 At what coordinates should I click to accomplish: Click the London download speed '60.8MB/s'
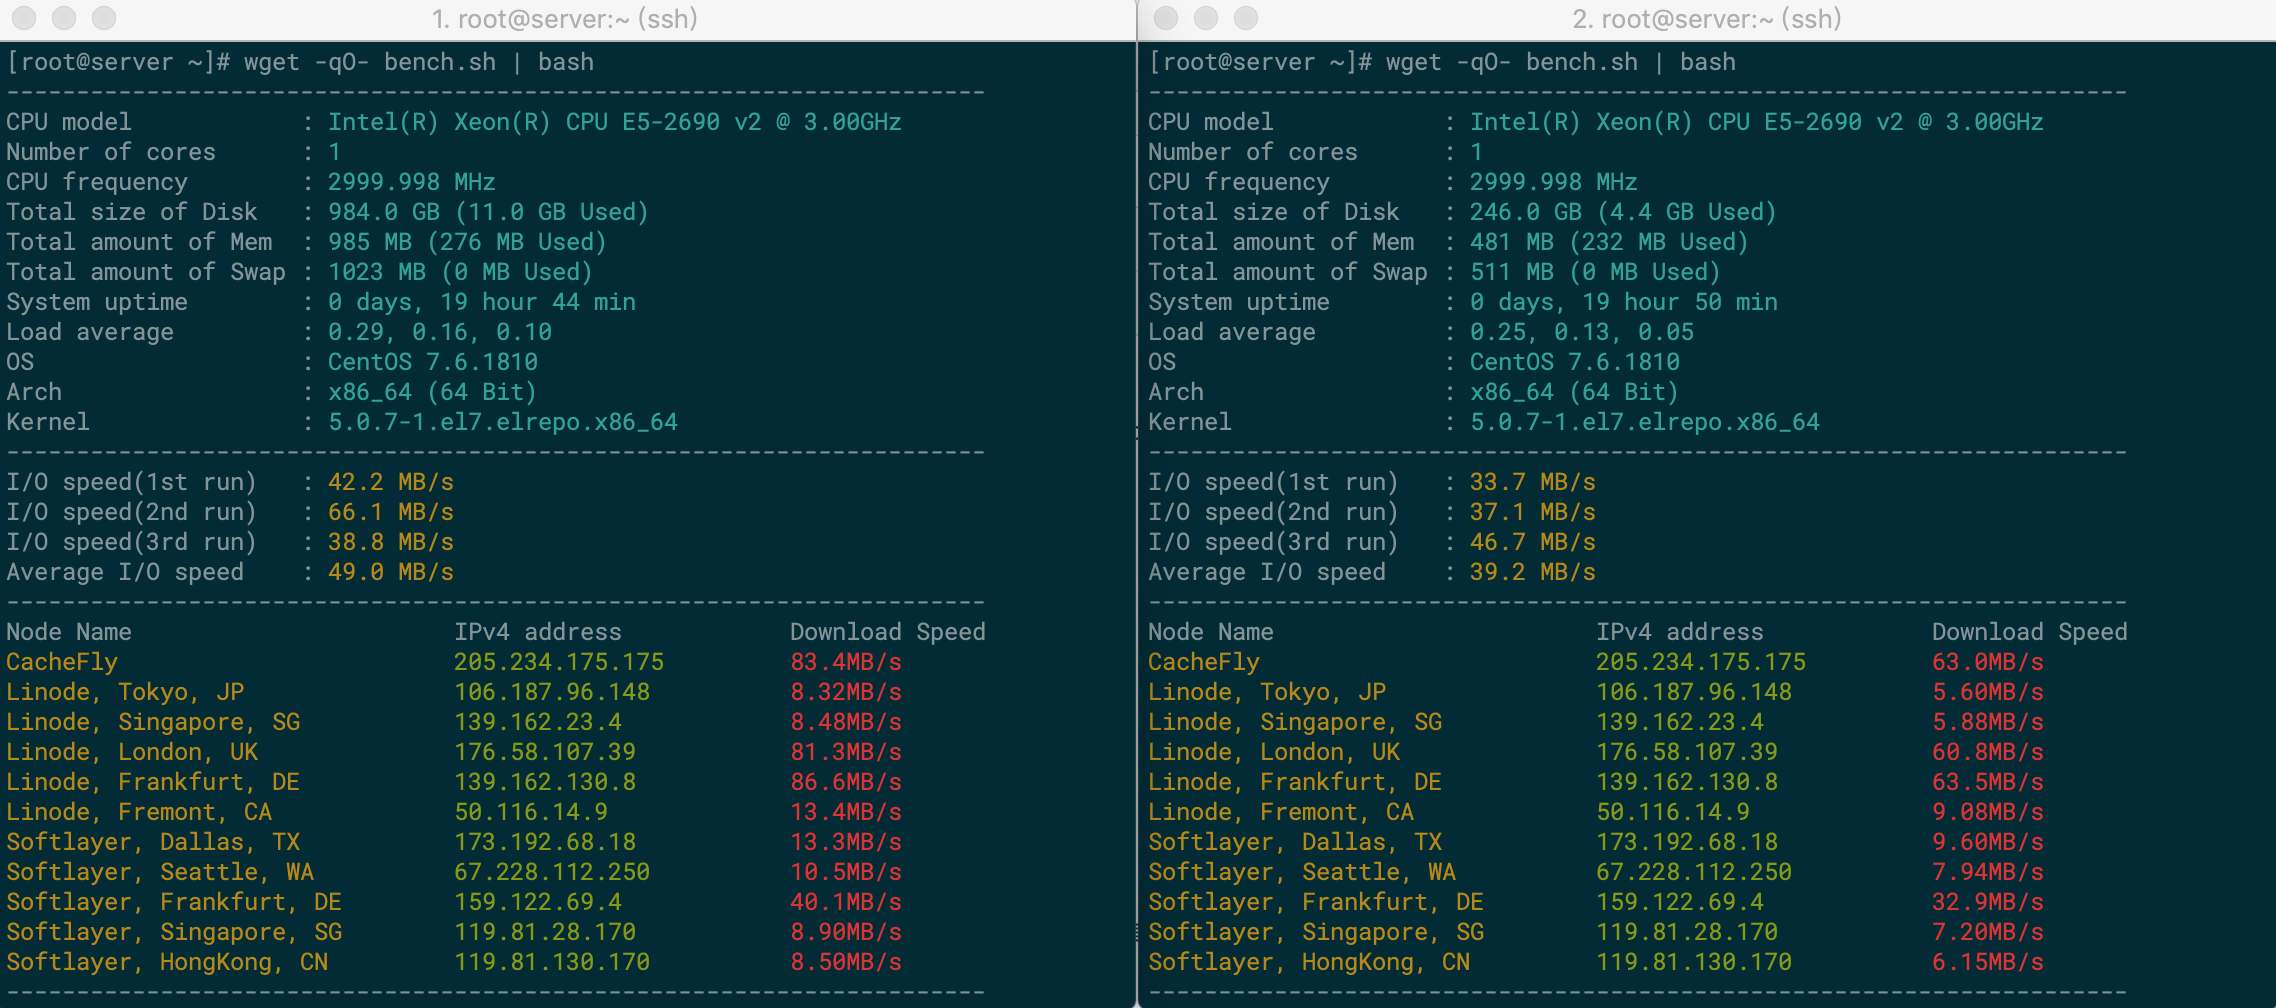(1988, 752)
